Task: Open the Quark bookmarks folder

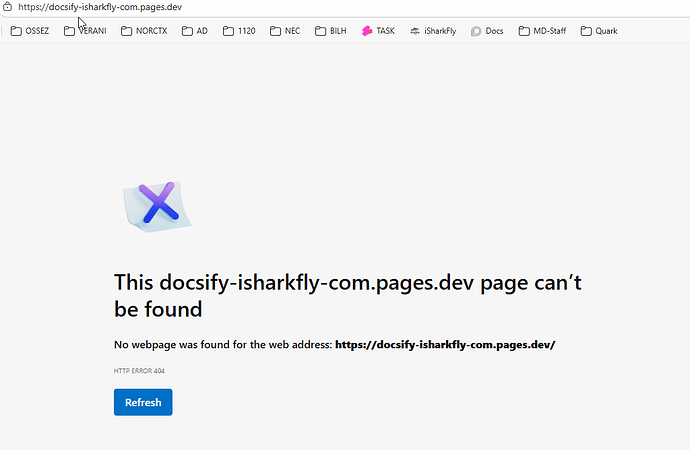Action: coord(599,31)
